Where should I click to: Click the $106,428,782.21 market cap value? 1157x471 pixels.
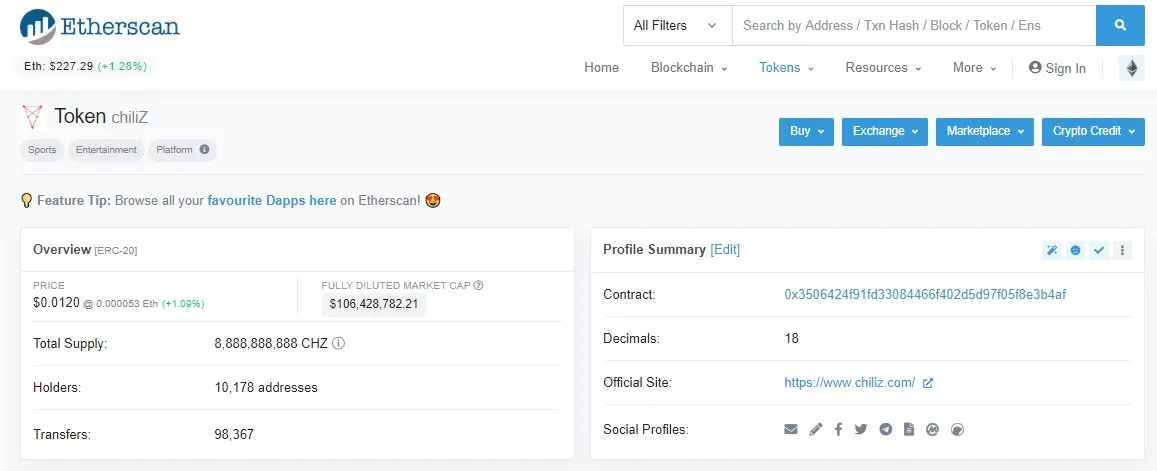(374, 304)
